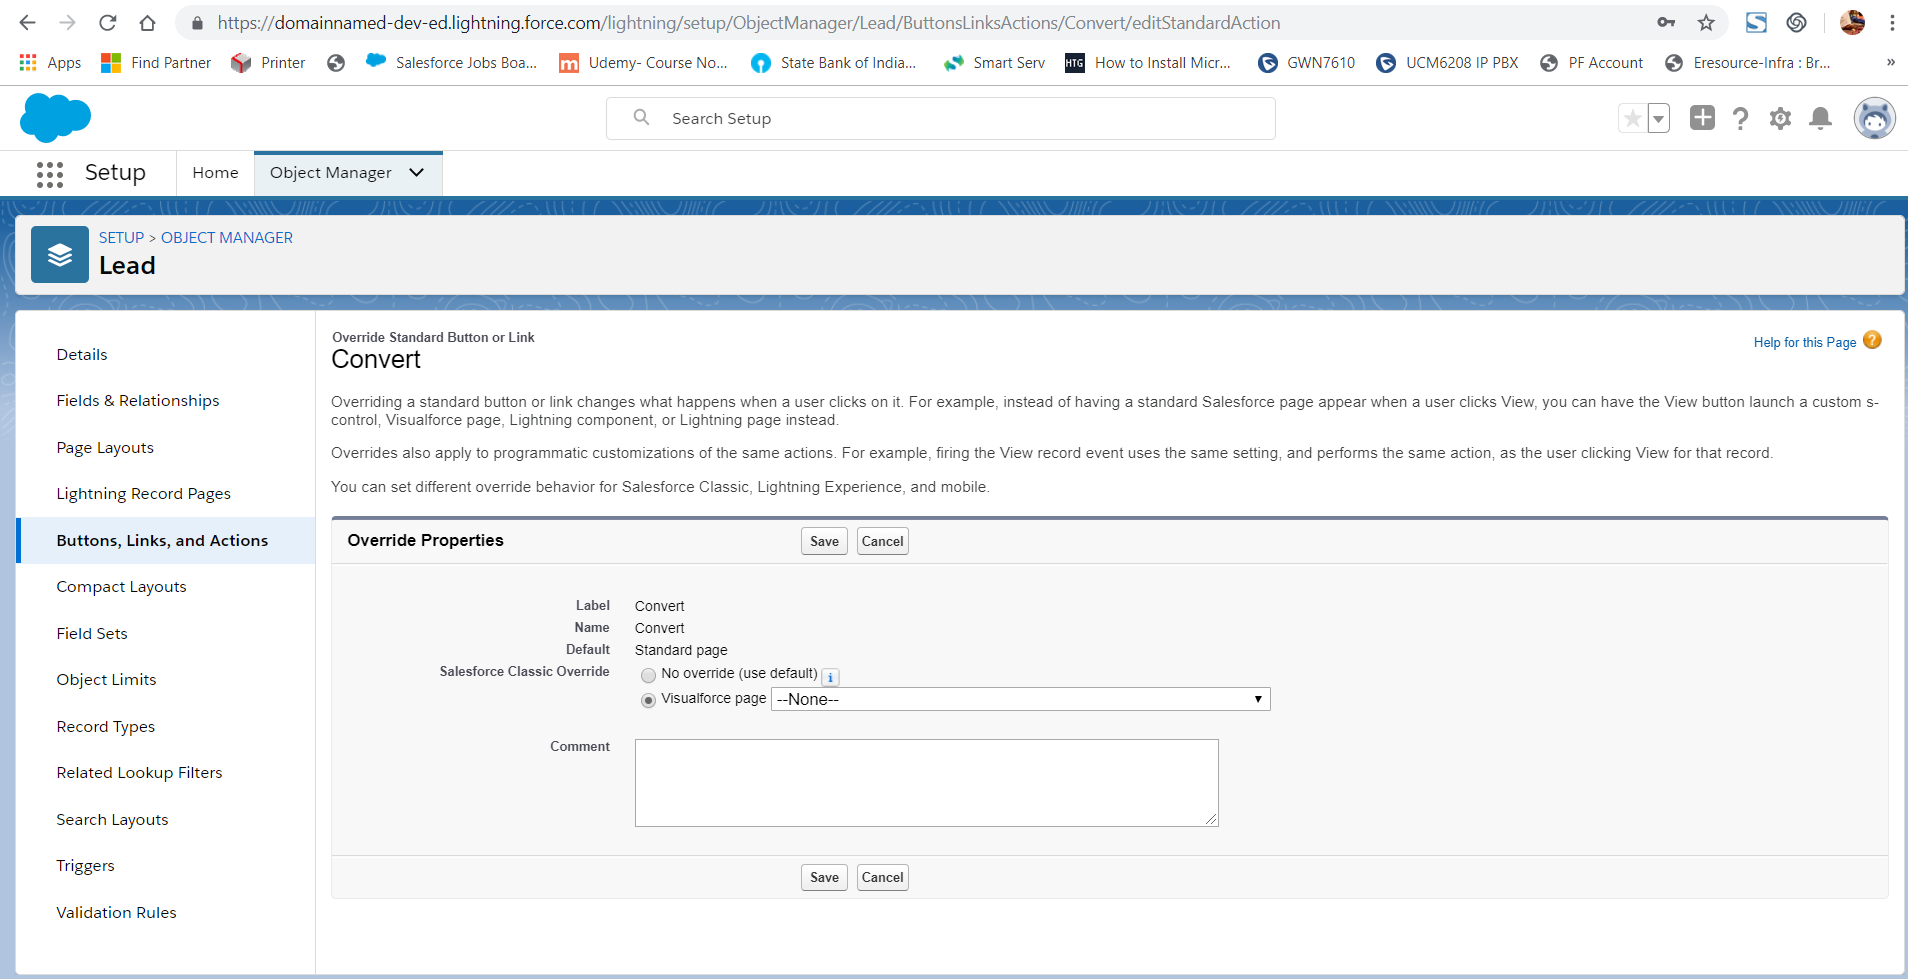The width and height of the screenshot is (1908, 979).
Task: Open the favorites list dropdown arrow
Action: click(1658, 118)
